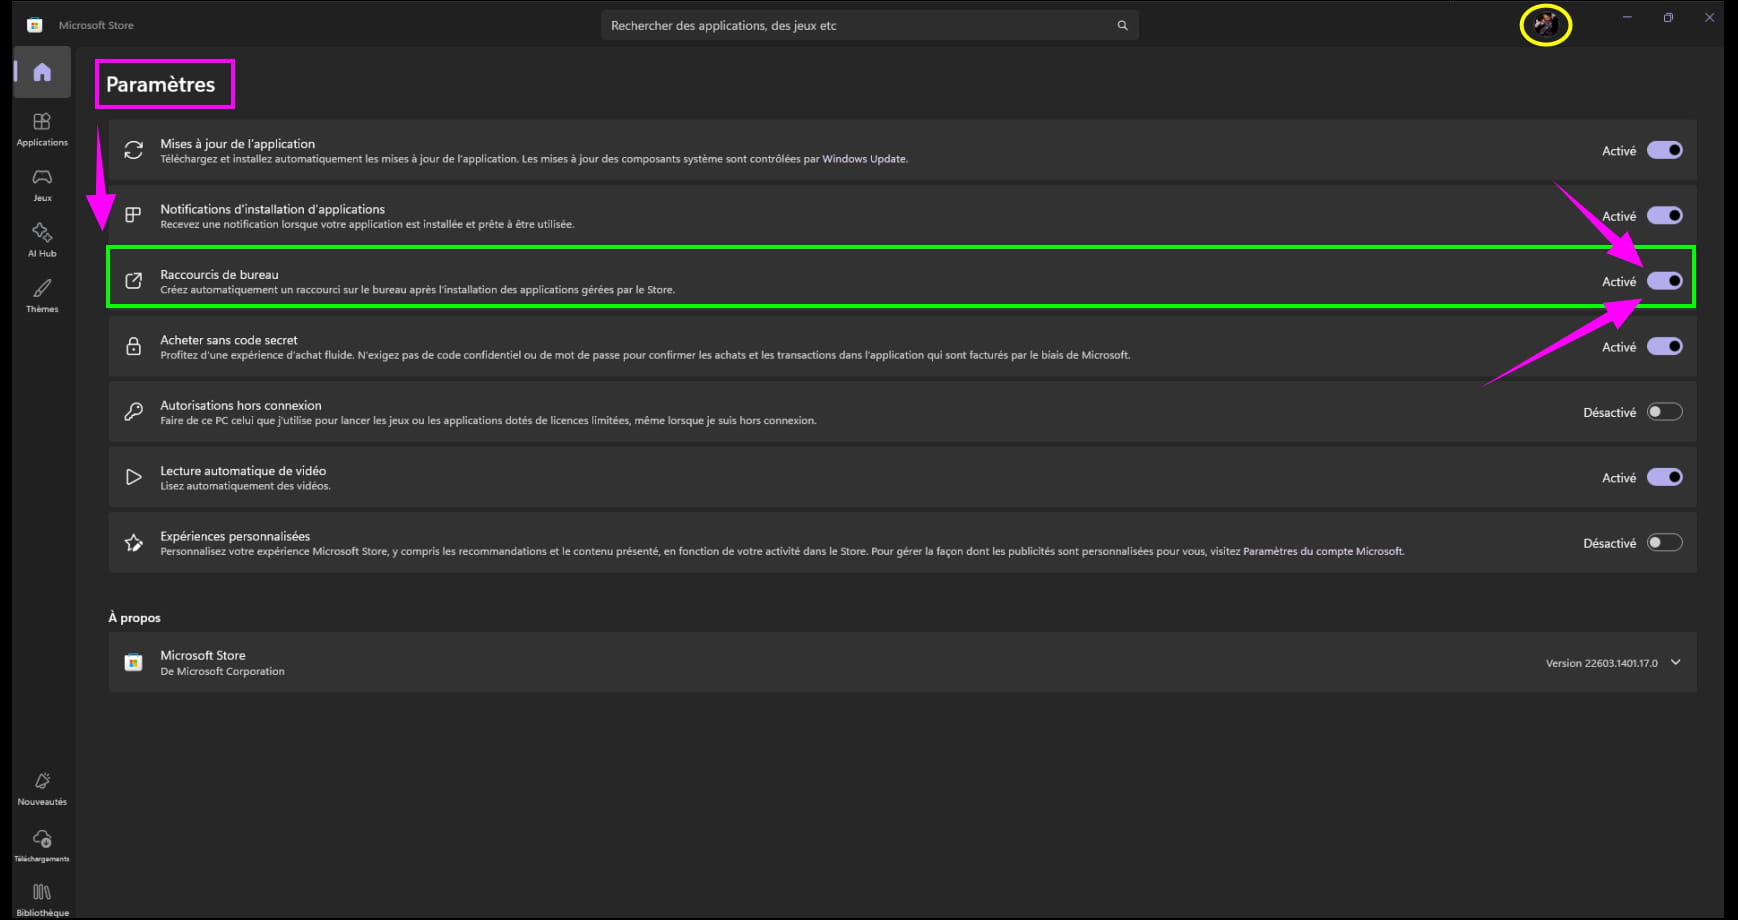Image resolution: width=1738 pixels, height=920 pixels.
Task: Open Nouveautés in the sidebar
Action: (42, 789)
